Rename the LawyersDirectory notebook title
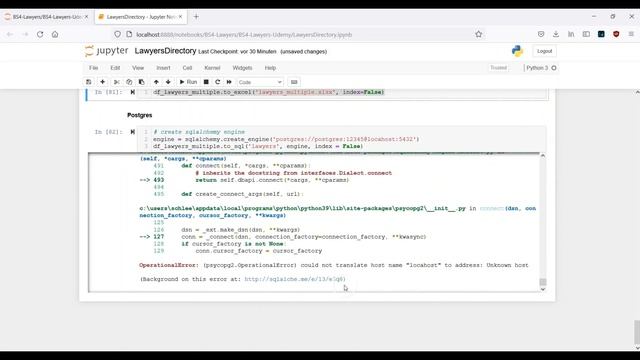This screenshot has height=360, width=640. [x=165, y=51]
